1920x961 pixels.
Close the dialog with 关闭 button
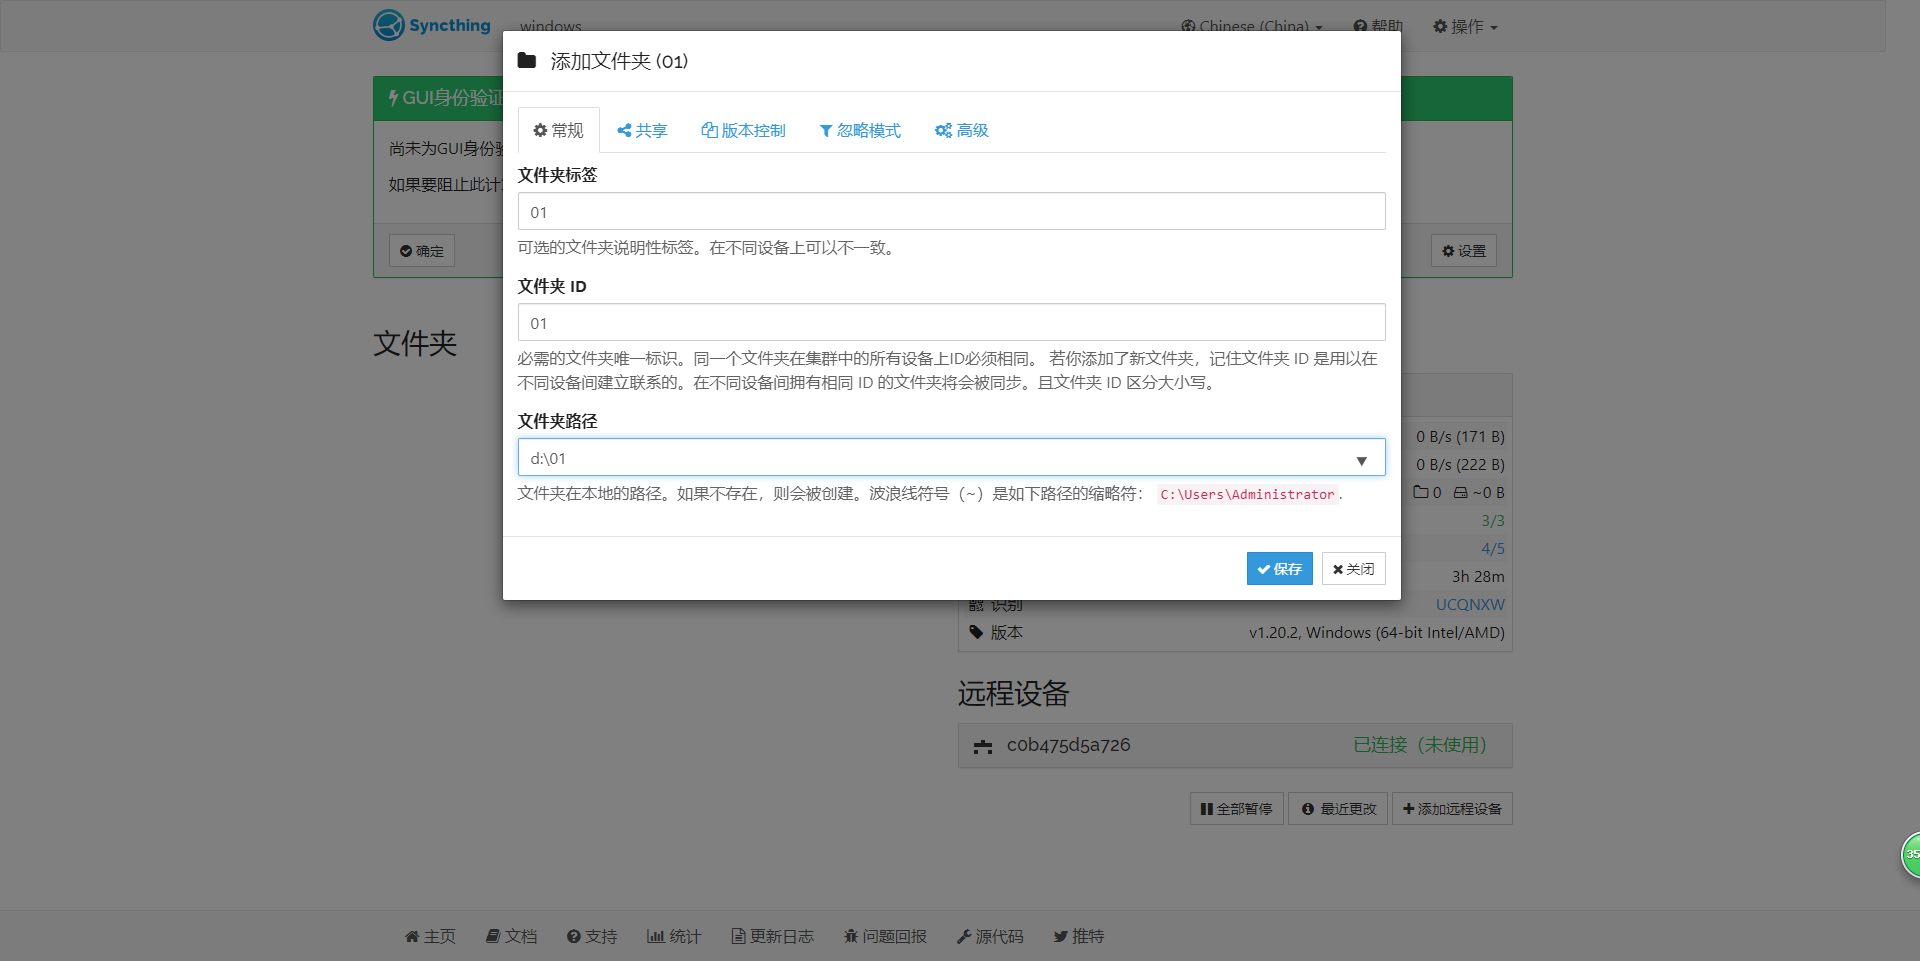pyautogui.click(x=1353, y=568)
